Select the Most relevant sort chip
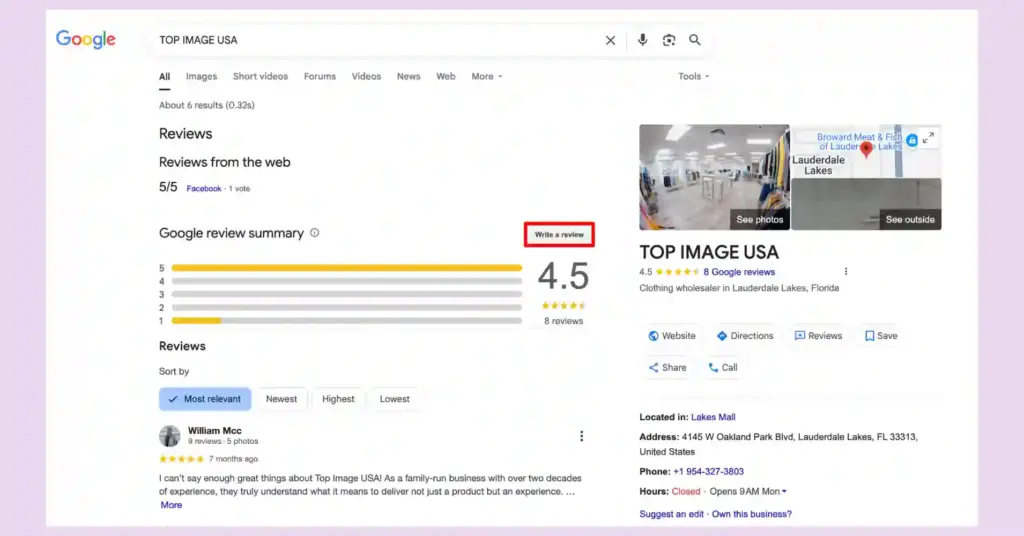Screen dimensions: 1024x536 [x=205, y=399]
